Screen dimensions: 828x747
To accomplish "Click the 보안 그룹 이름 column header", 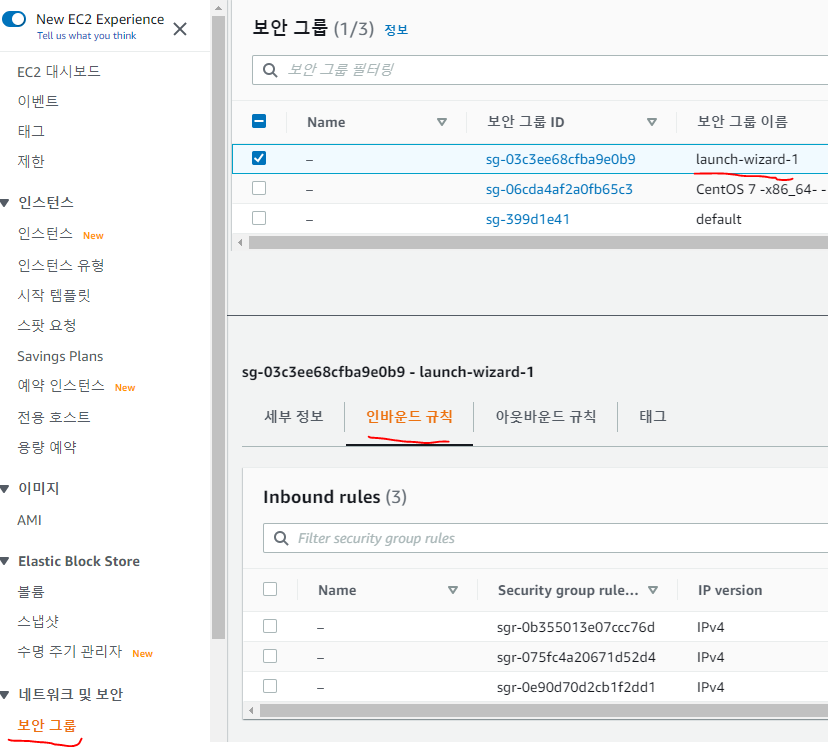I will [742, 122].
